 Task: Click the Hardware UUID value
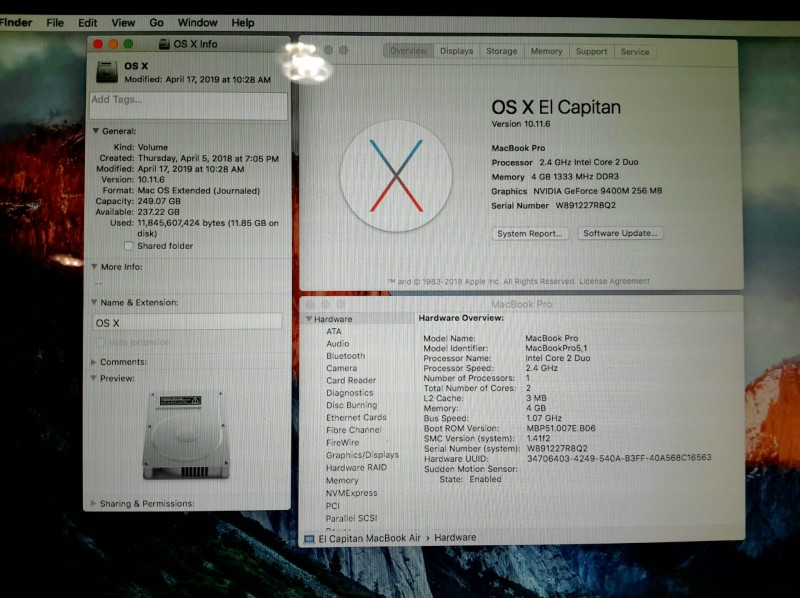pyautogui.click(x=619, y=458)
